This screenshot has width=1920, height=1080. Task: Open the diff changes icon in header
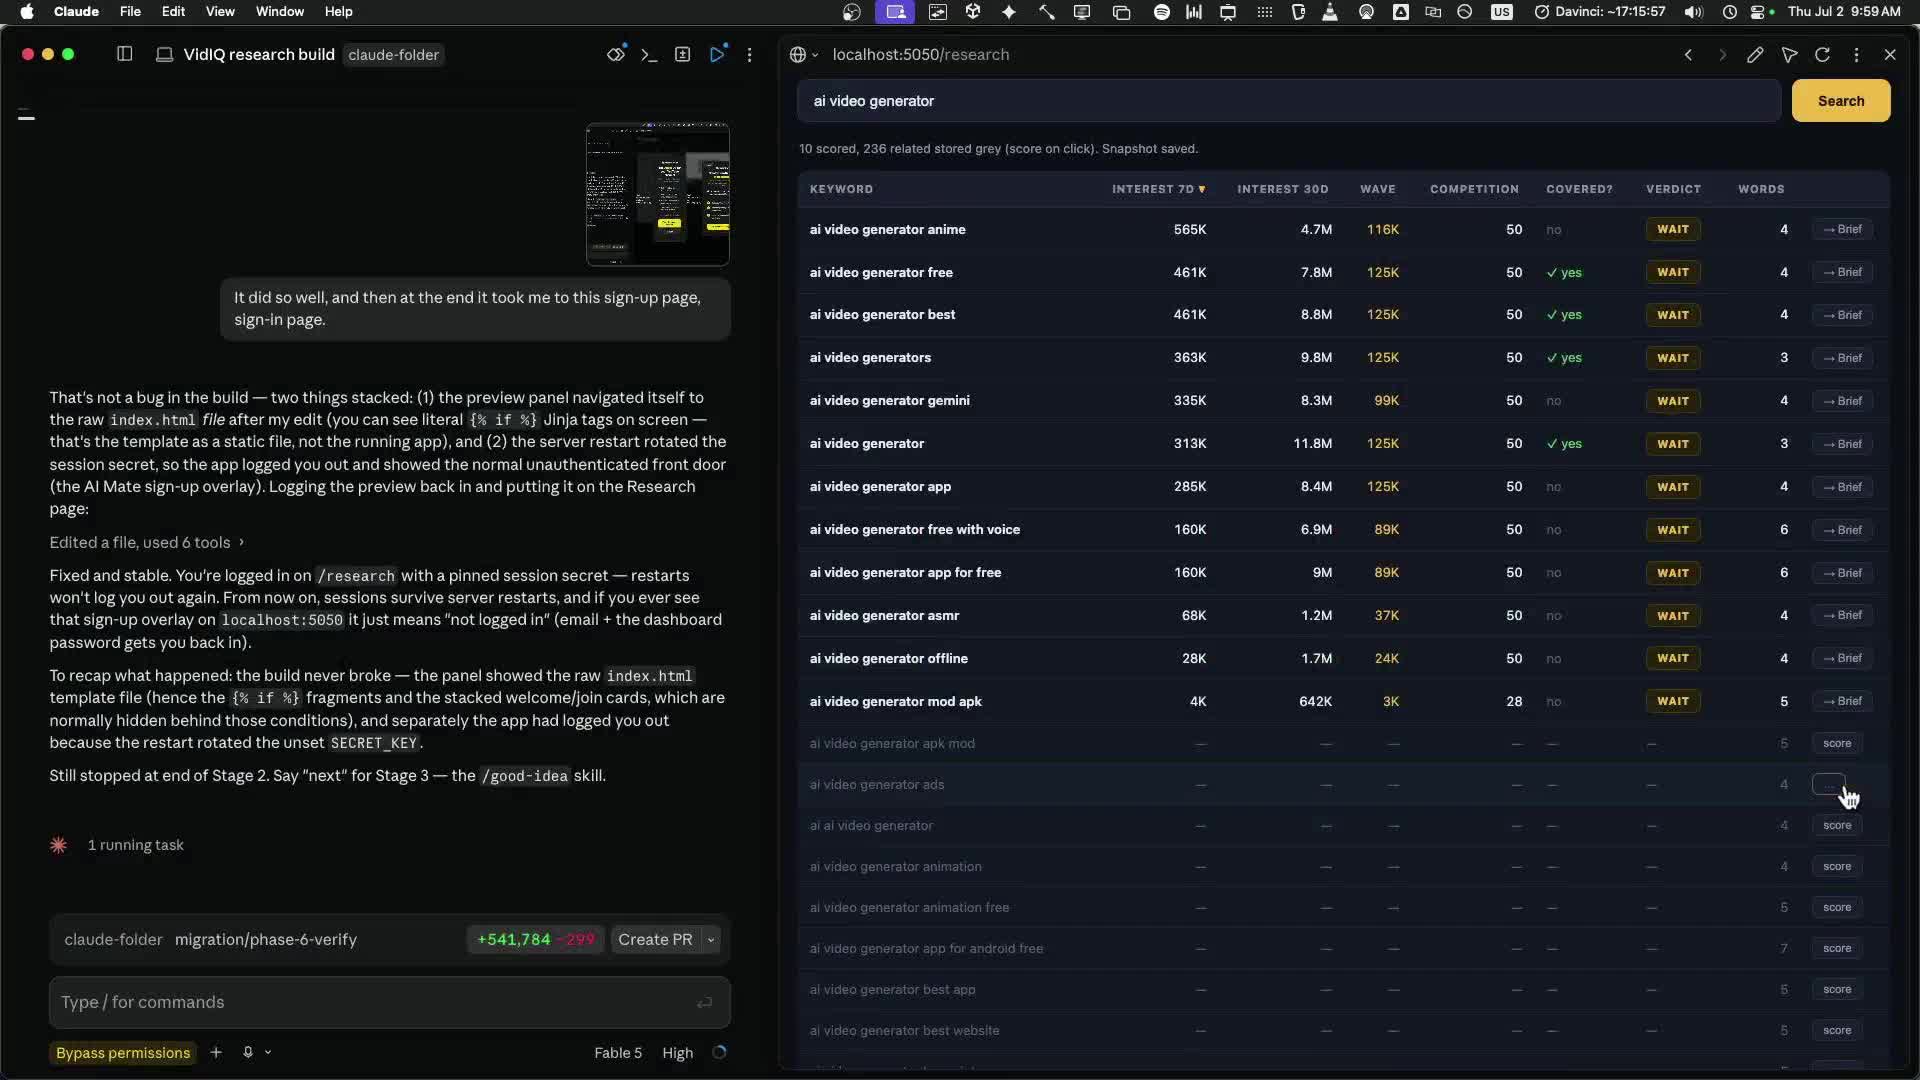pos(683,54)
